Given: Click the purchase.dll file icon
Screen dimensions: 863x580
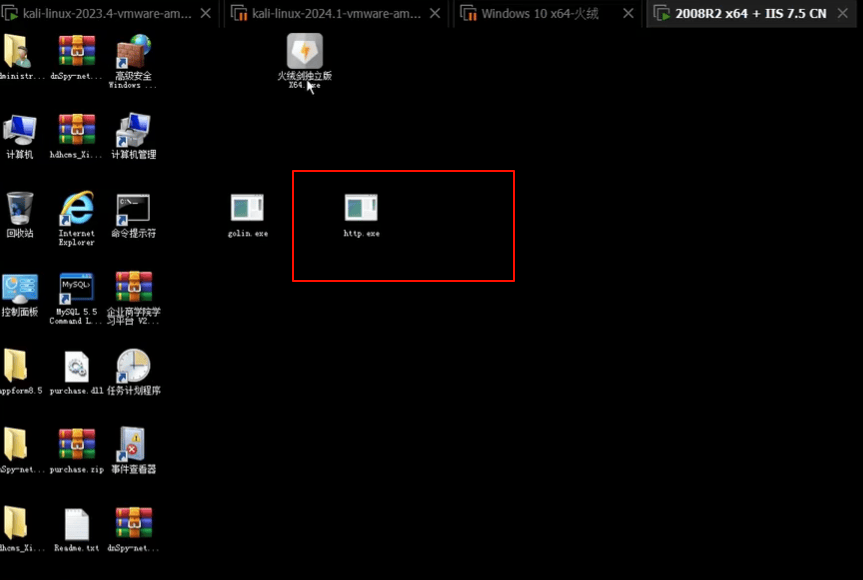Looking at the screenshot, I should pyautogui.click(x=77, y=367).
